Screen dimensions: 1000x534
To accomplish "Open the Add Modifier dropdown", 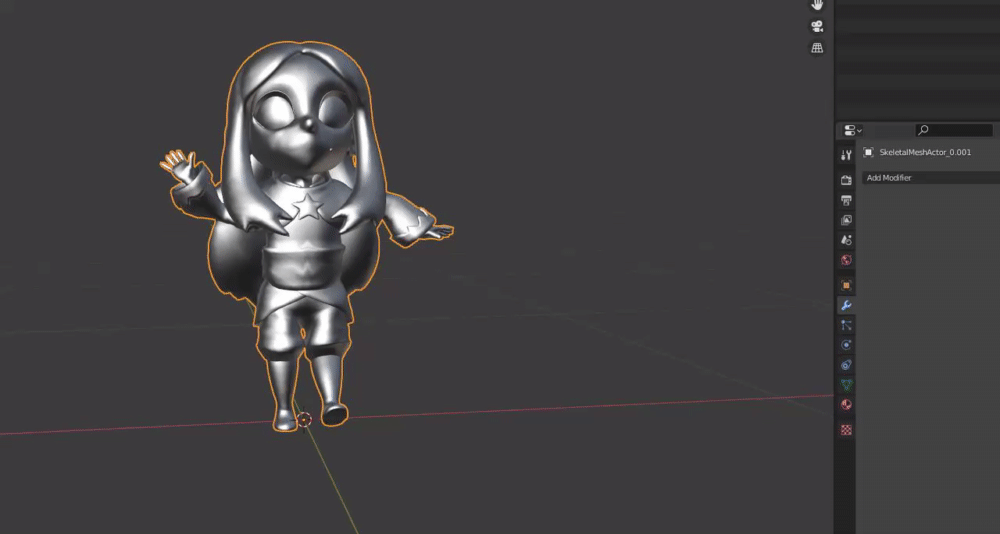I will click(x=931, y=178).
